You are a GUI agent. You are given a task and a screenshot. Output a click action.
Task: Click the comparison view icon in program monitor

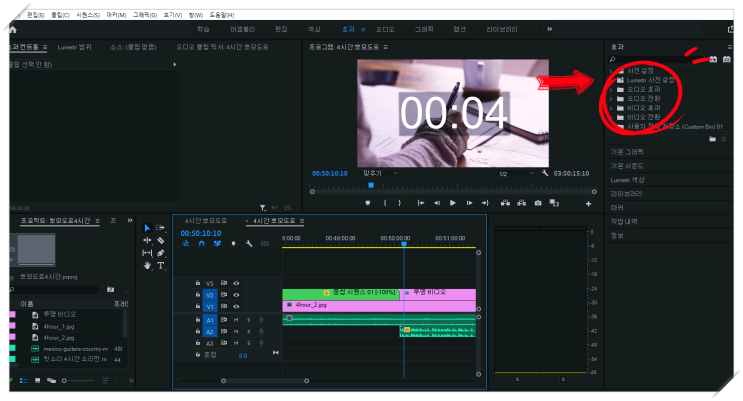[x=554, y=203]
